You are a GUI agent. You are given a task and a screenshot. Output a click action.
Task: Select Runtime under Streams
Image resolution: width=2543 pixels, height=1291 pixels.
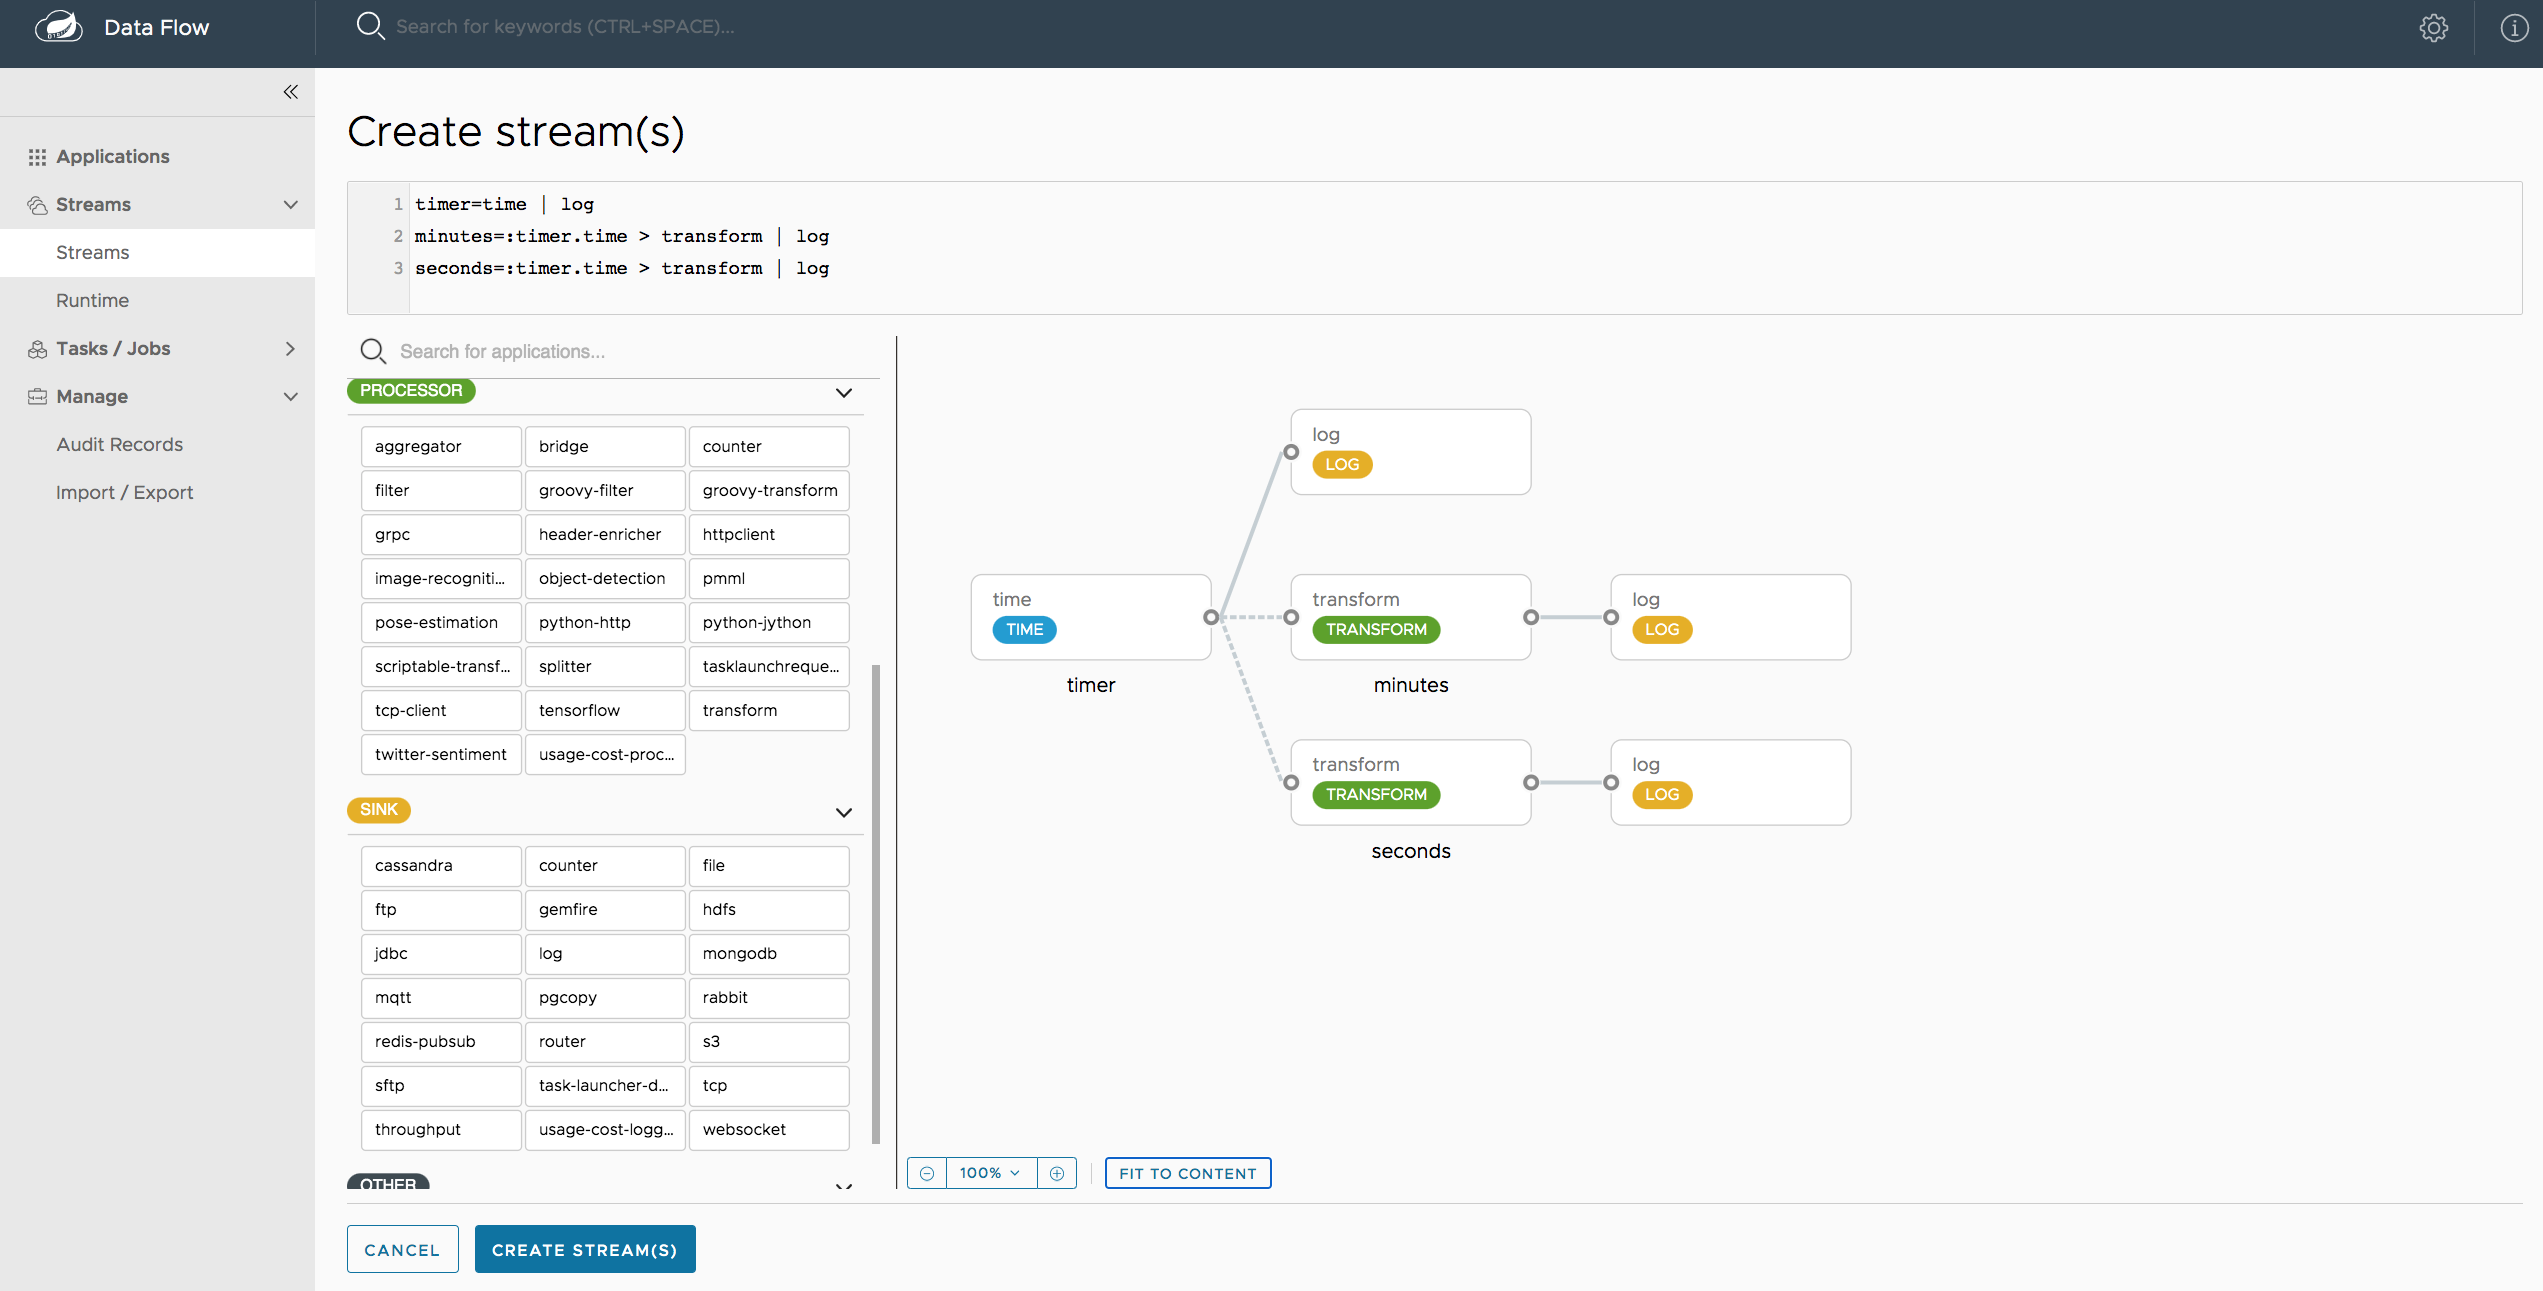pyautogui.click(x=92, y=300)
